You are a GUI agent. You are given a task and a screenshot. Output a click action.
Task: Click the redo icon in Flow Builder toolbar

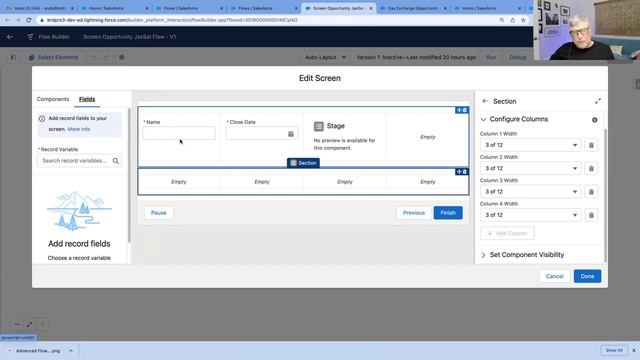coord(107,58)
